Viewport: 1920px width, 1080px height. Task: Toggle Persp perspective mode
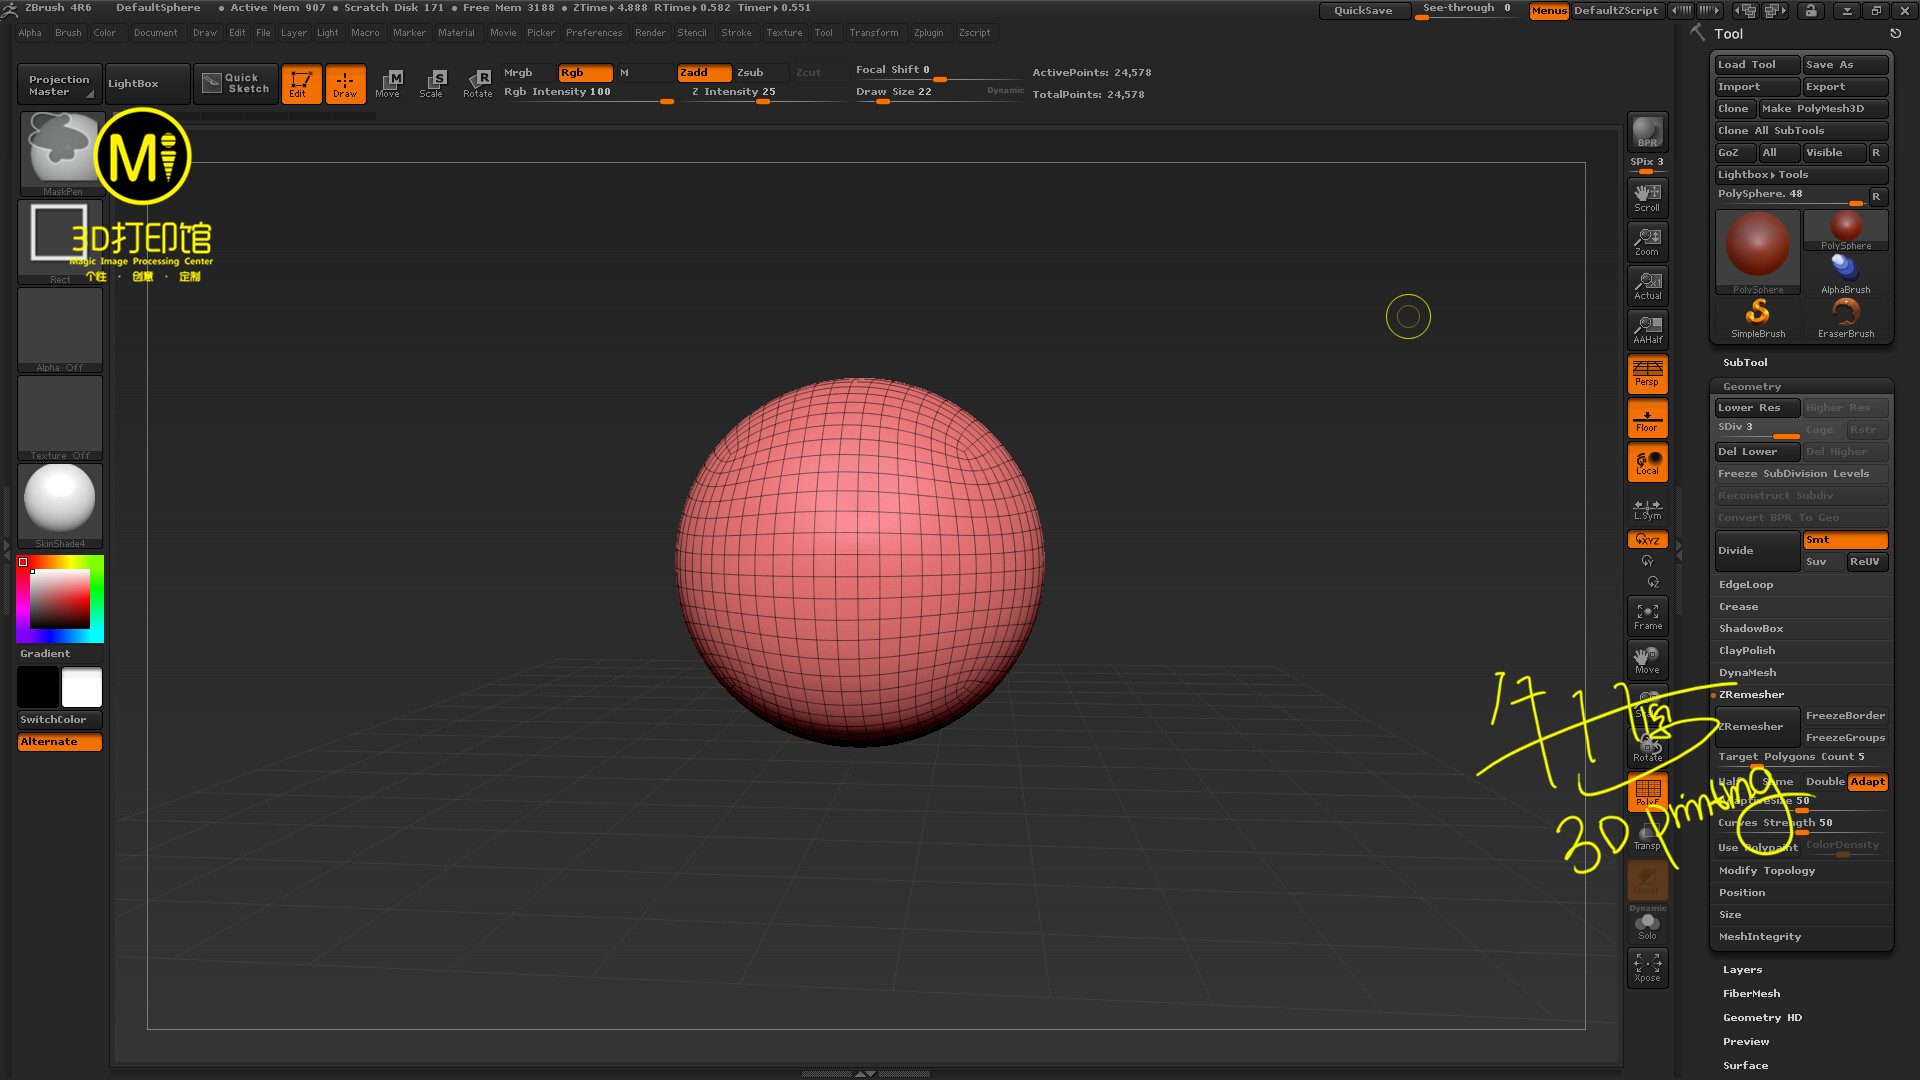(1647, 373)
